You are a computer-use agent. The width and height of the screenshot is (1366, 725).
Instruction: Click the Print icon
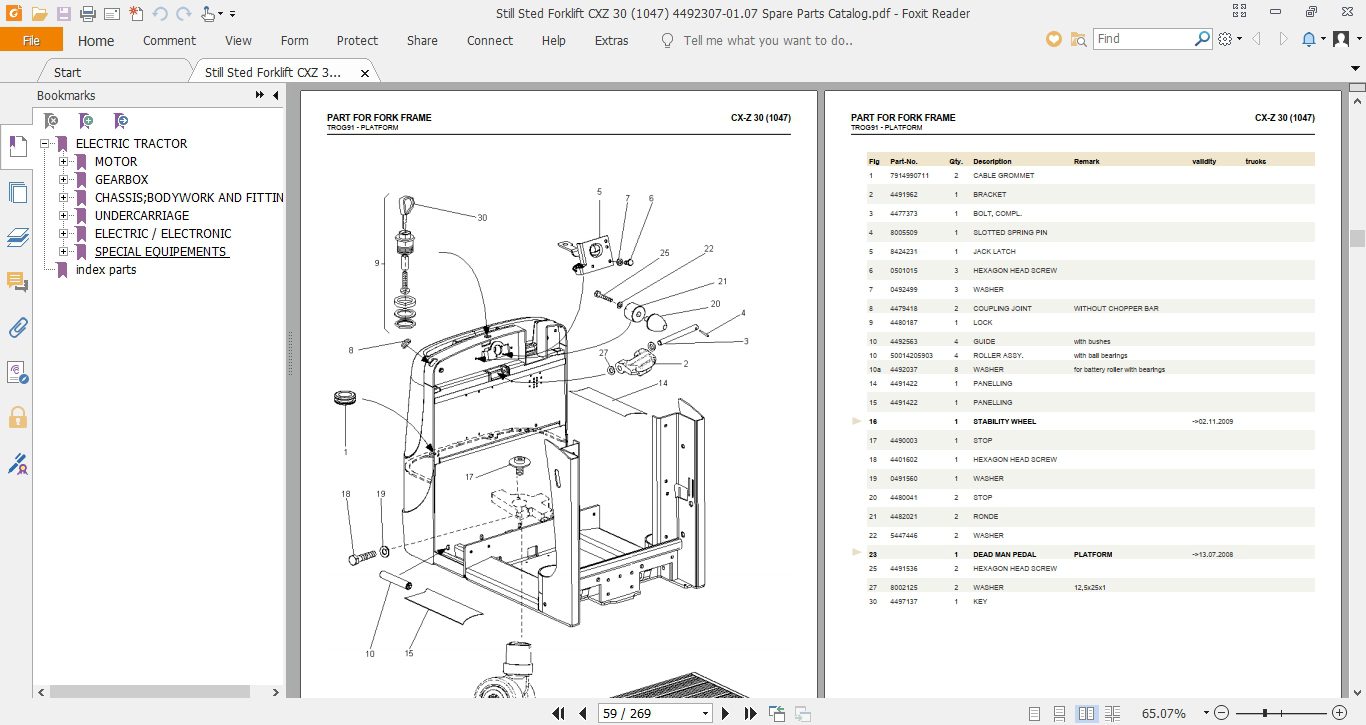87,14
